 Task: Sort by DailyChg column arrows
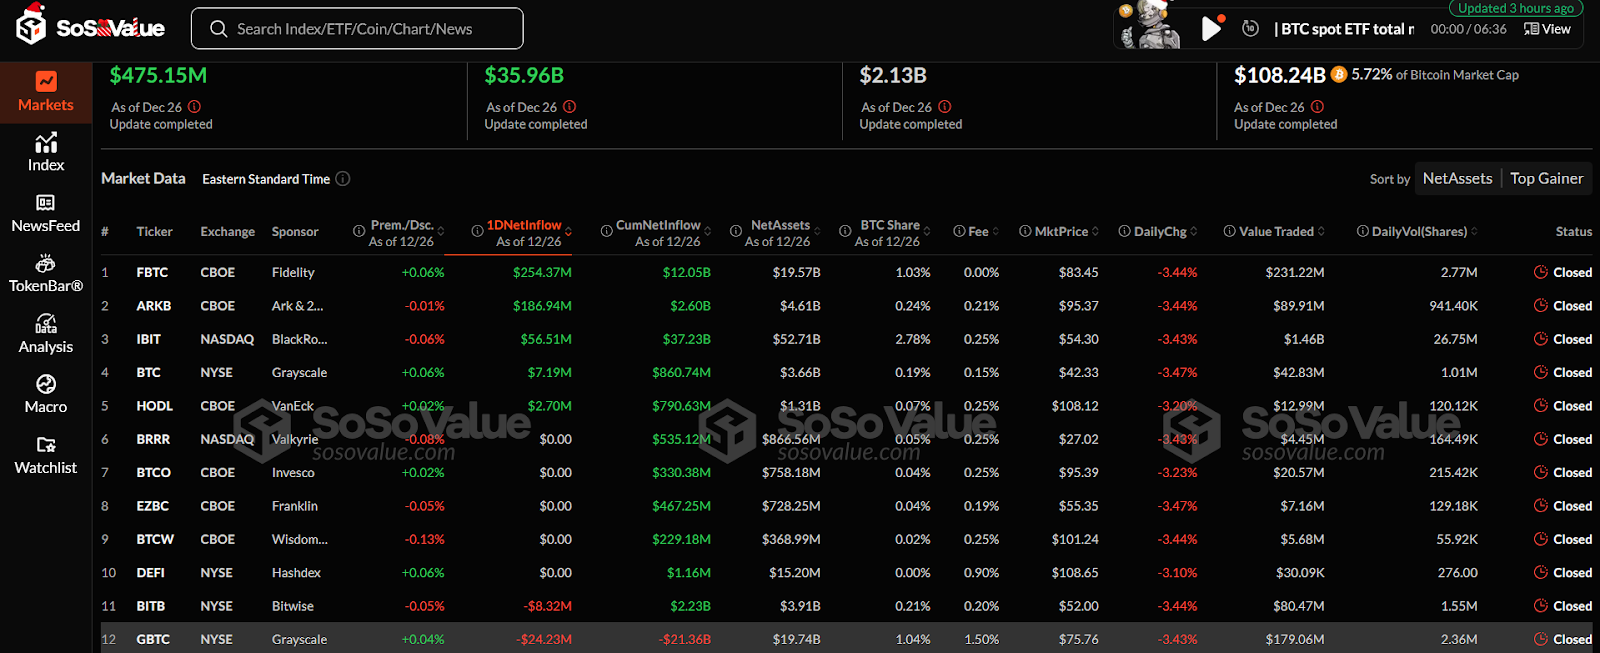pyautogui.click(x=1194, y=232)
